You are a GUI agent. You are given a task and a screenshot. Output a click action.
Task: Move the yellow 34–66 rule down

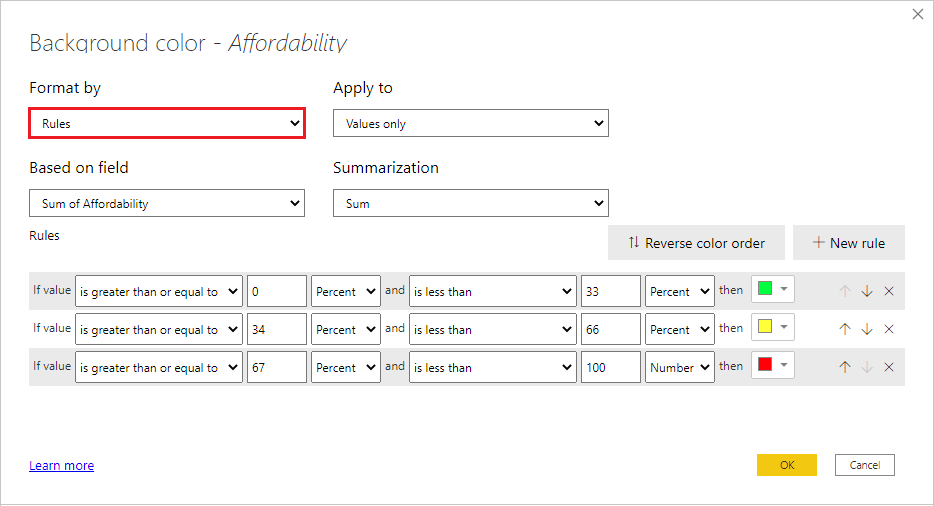(x=867, y=329)
